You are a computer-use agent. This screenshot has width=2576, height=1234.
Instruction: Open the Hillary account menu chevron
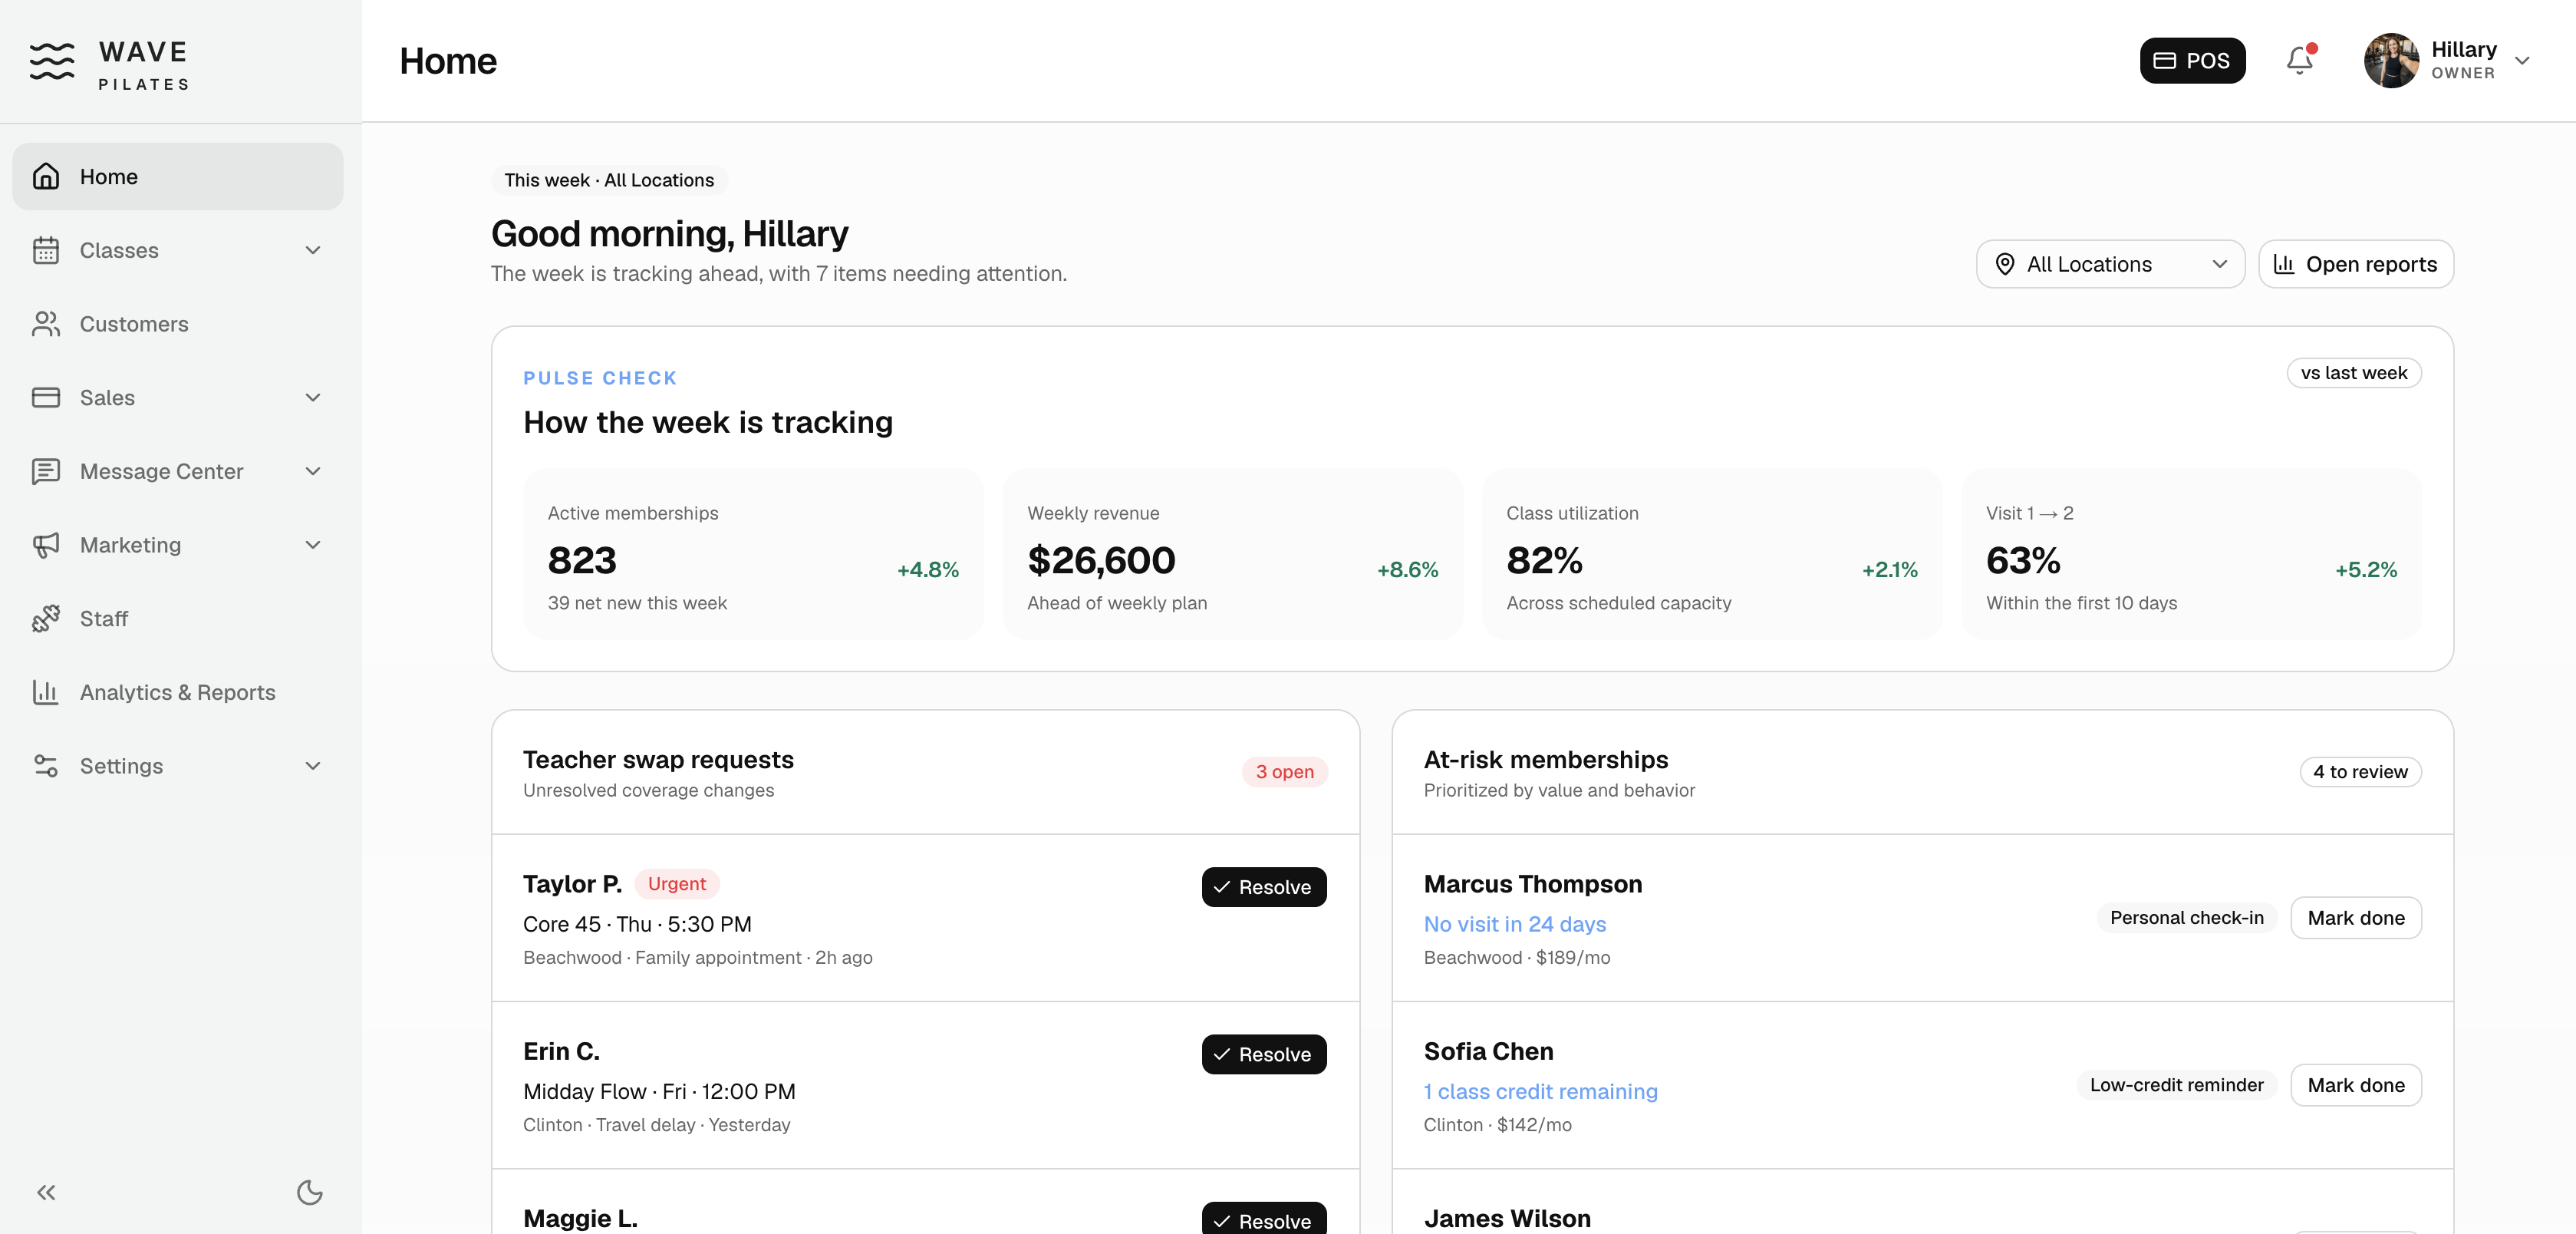tap(2522, 61)
